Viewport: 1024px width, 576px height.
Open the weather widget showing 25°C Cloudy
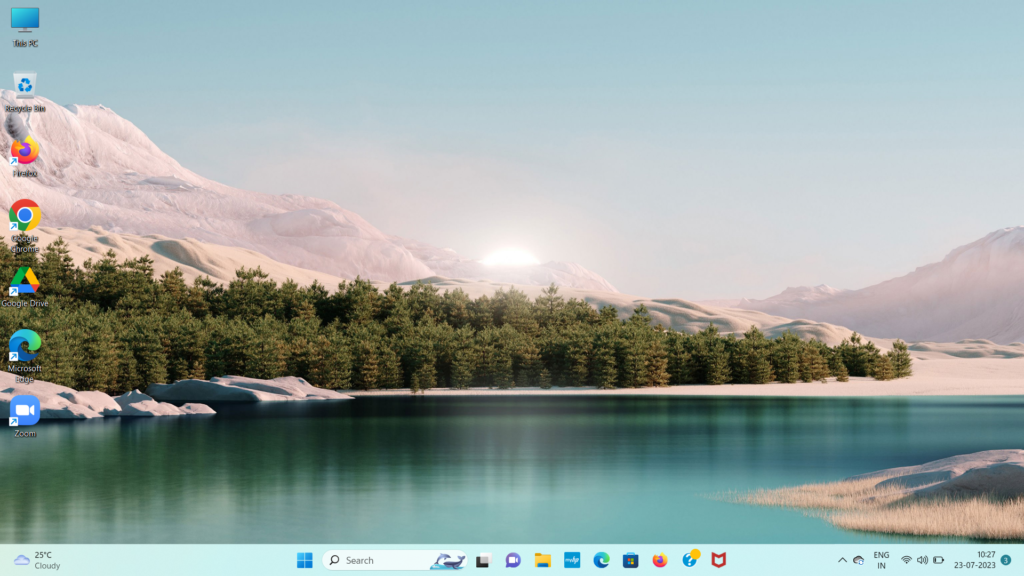[38, 560]
